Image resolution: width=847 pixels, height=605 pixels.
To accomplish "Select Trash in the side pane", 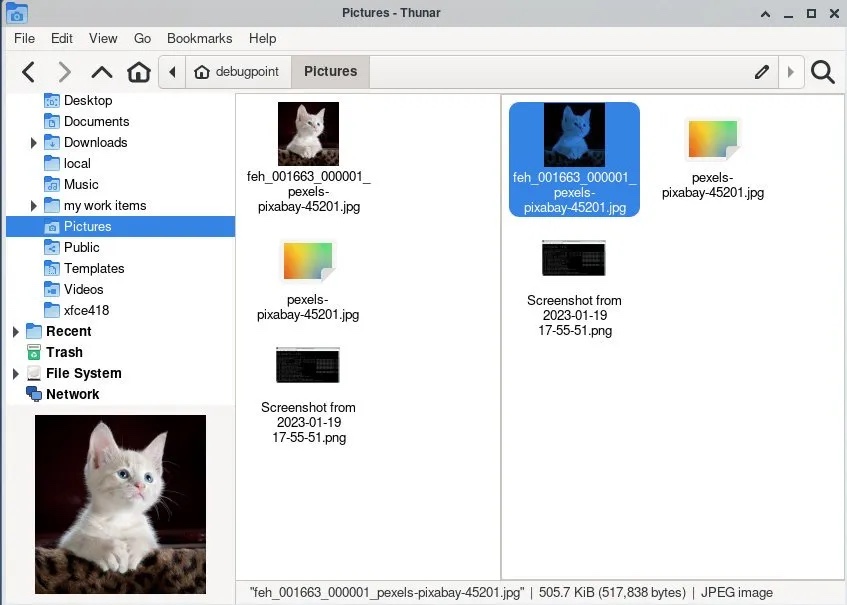I will pos(64,352).
